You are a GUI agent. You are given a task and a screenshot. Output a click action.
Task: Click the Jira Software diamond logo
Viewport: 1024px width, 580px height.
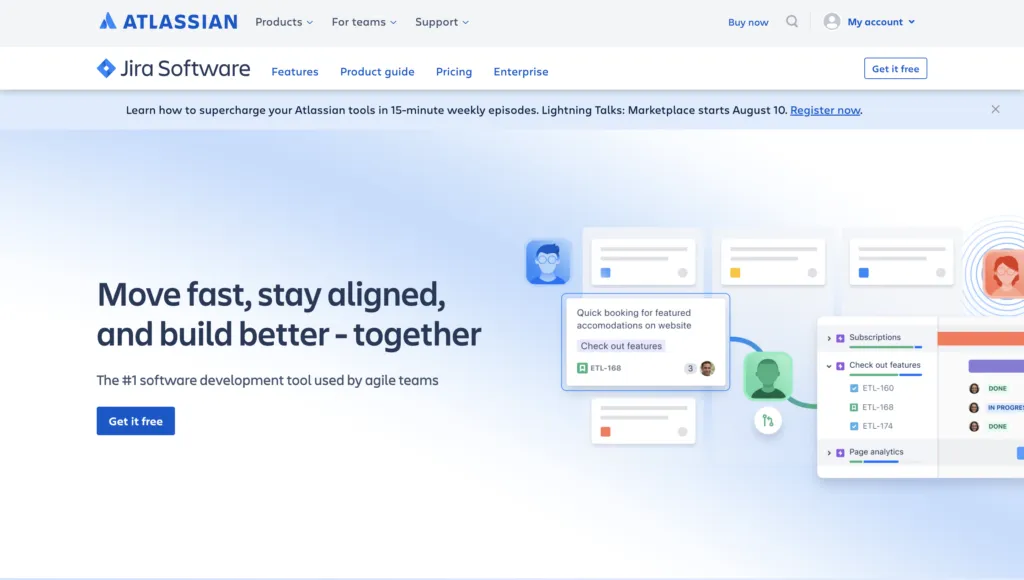point(106,68)
